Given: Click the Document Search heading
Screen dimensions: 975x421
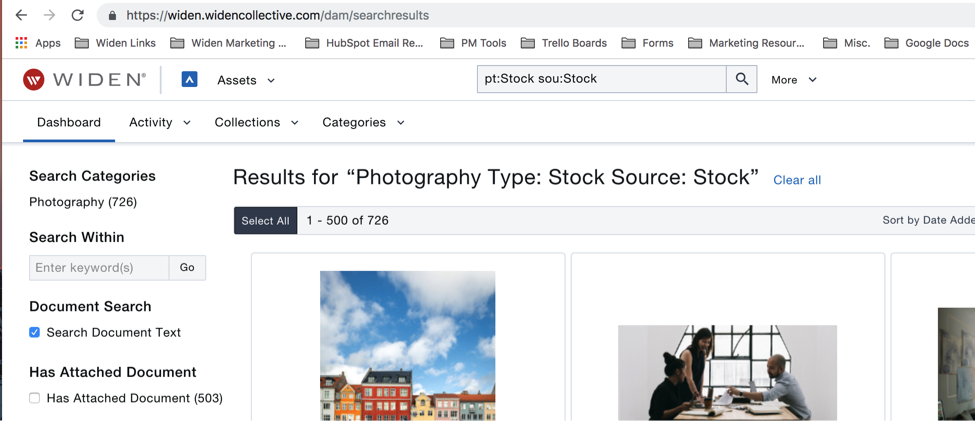Looking at the screenshot, I should 90,307.
